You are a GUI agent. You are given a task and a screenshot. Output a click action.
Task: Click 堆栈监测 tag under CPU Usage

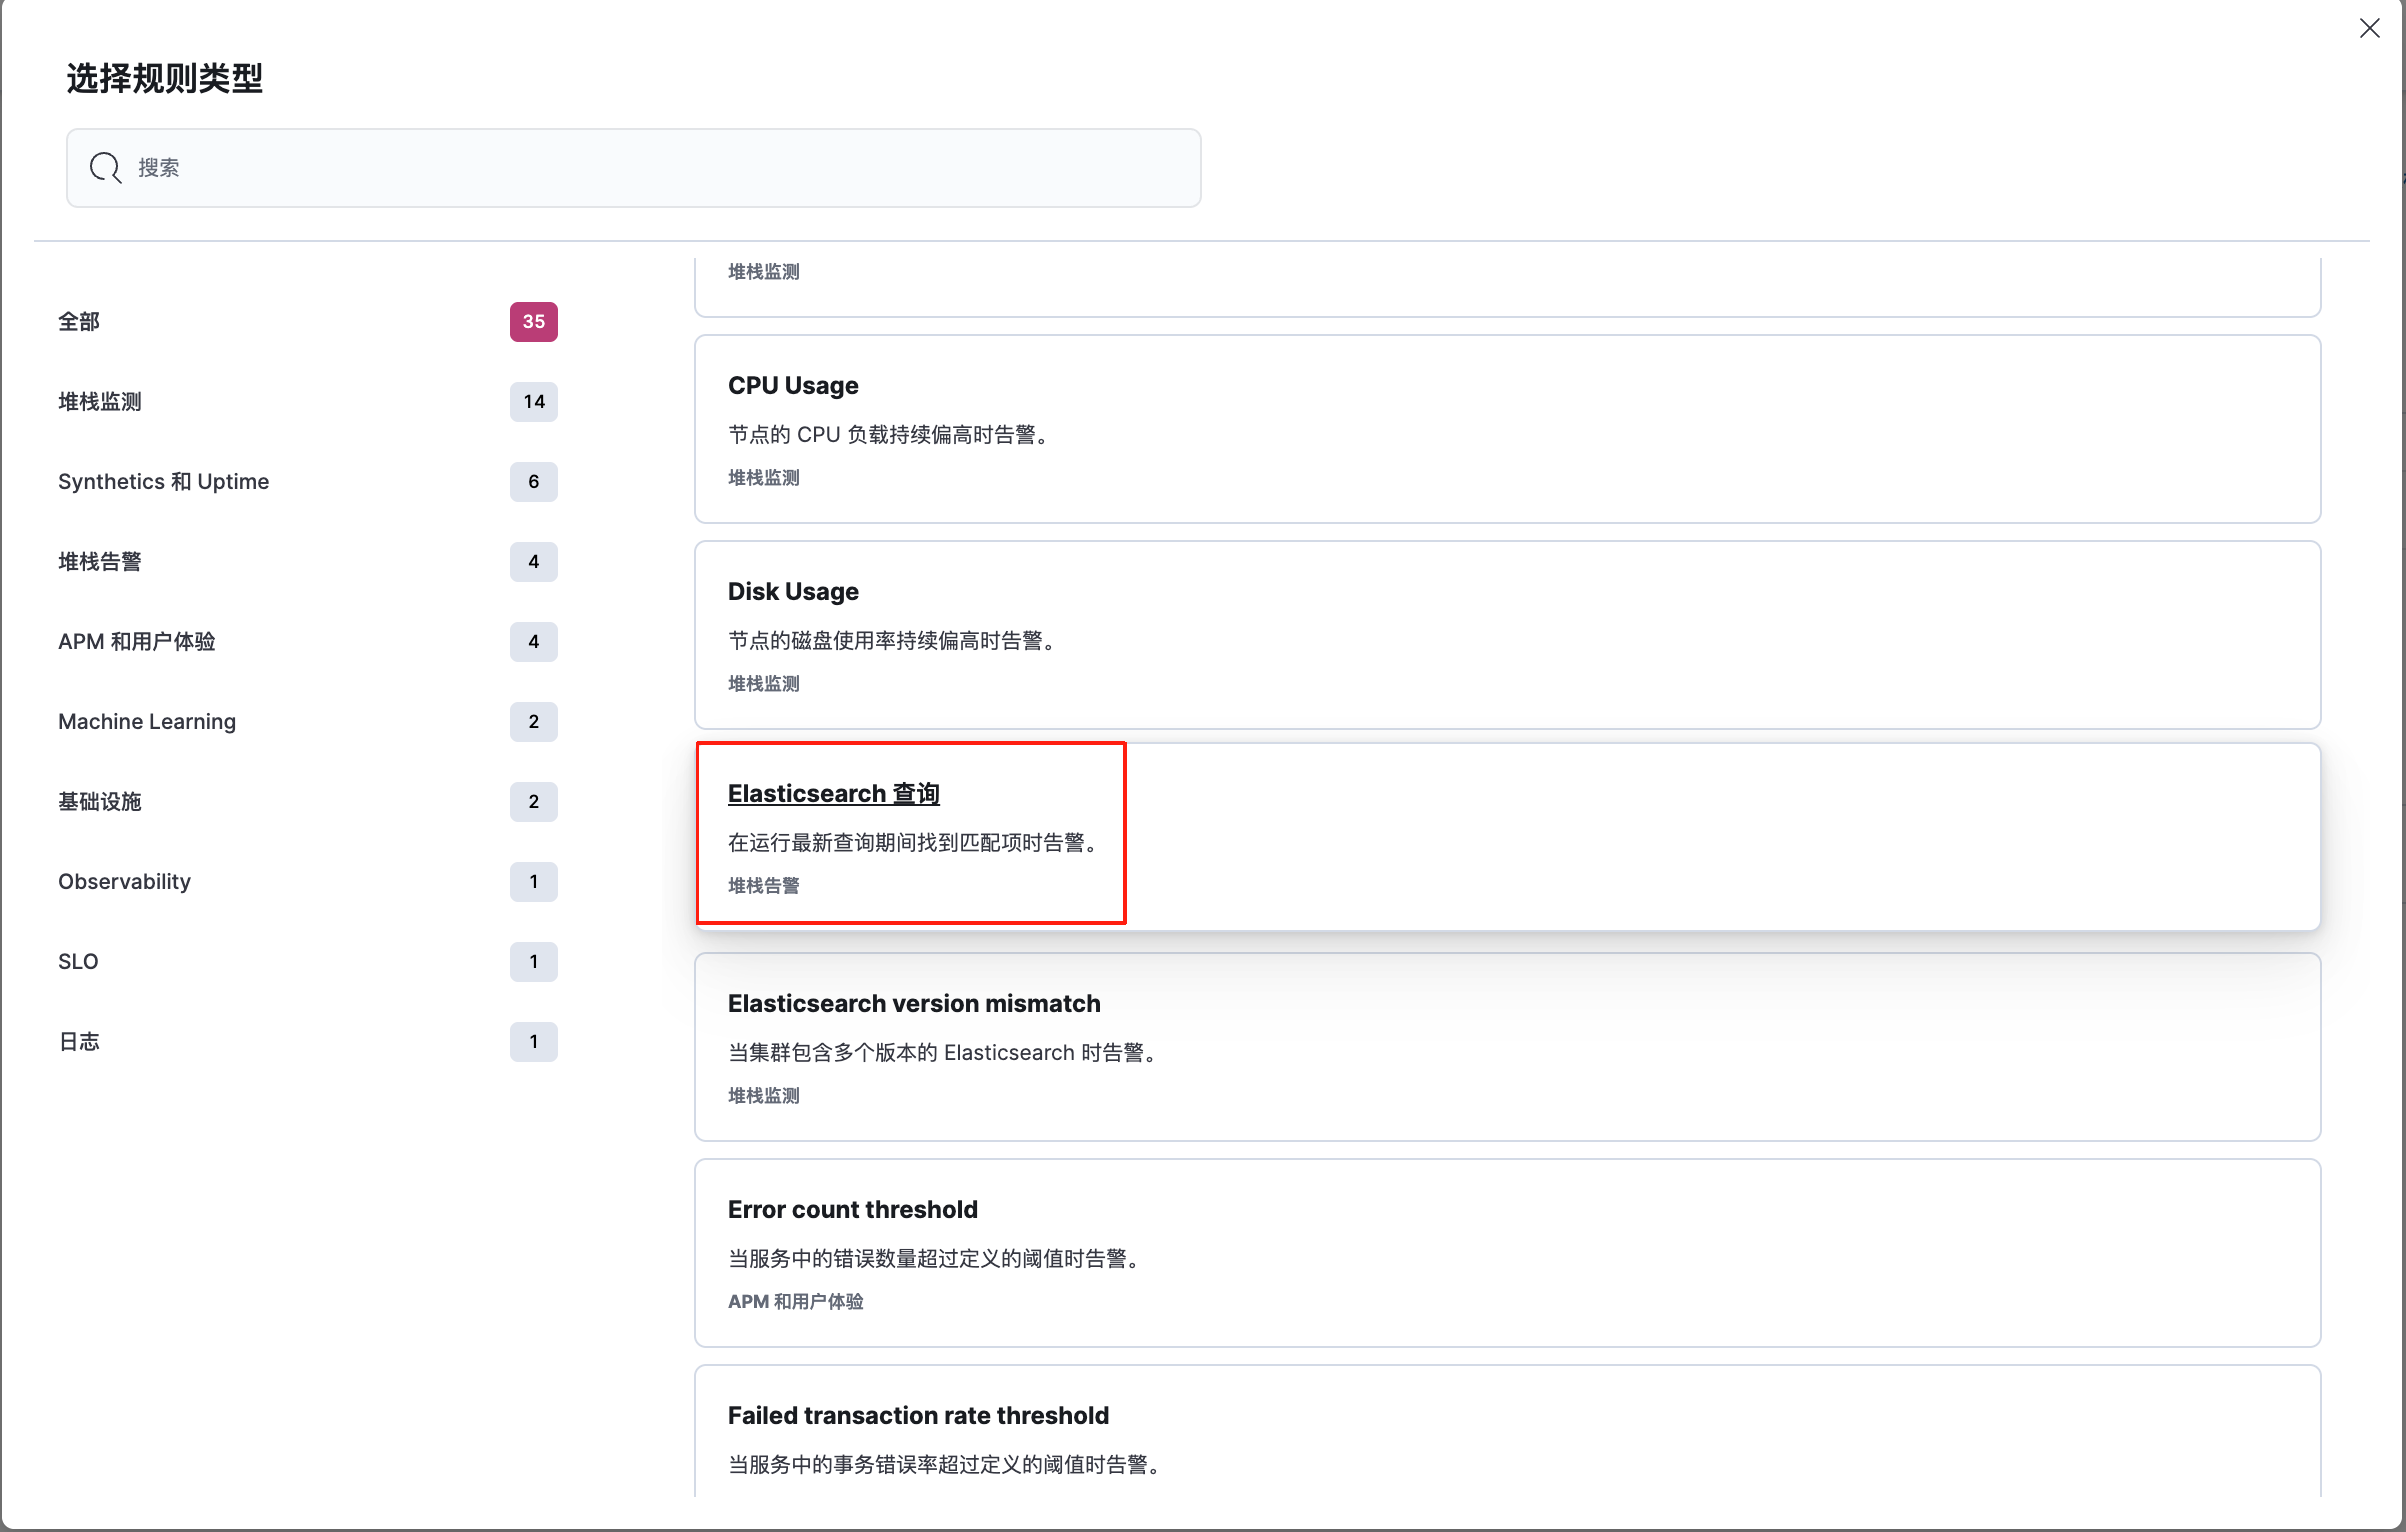764,477
